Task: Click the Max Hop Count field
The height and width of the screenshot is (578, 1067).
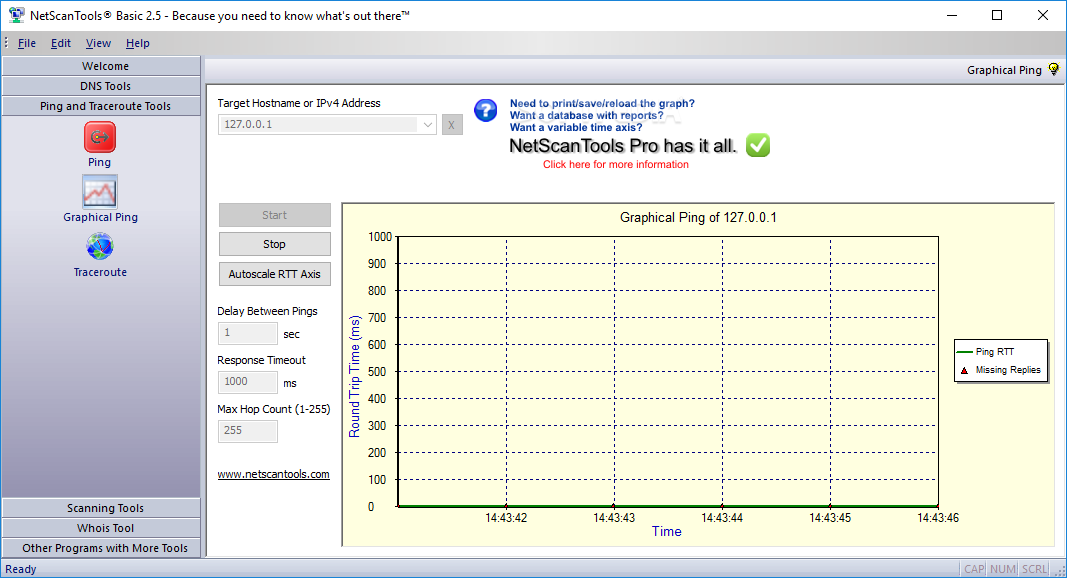Action: click(x=248, y=431)
